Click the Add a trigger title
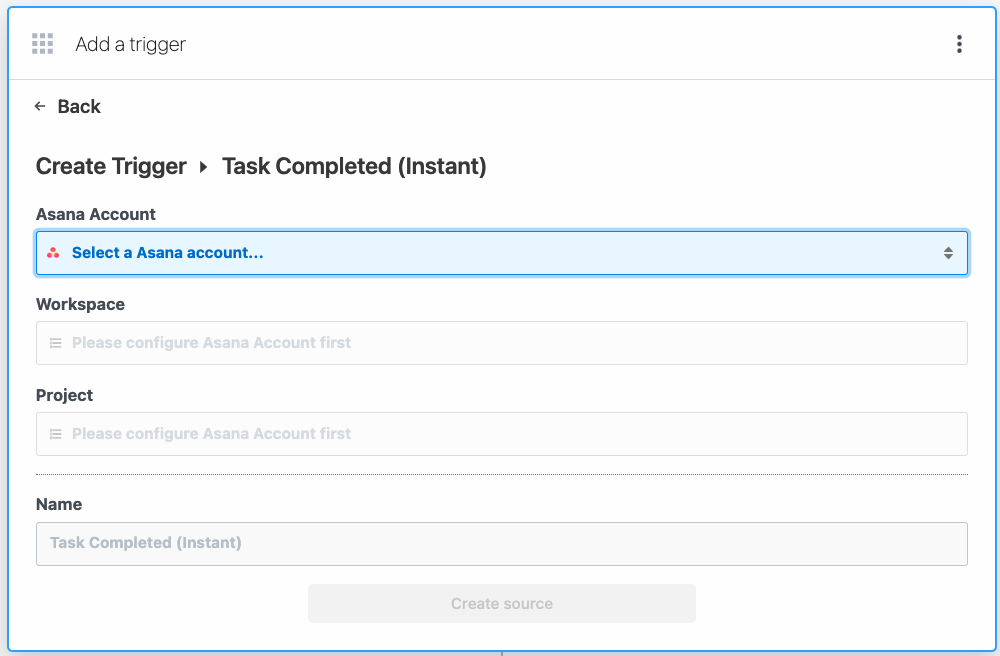Image resolution: width=1000 pixels, height=656 pixels. pos(131,44)
